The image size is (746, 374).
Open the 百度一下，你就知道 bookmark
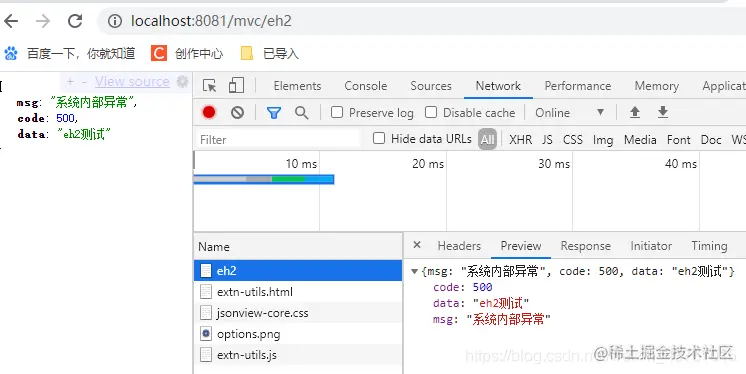[x=70, y=53]
